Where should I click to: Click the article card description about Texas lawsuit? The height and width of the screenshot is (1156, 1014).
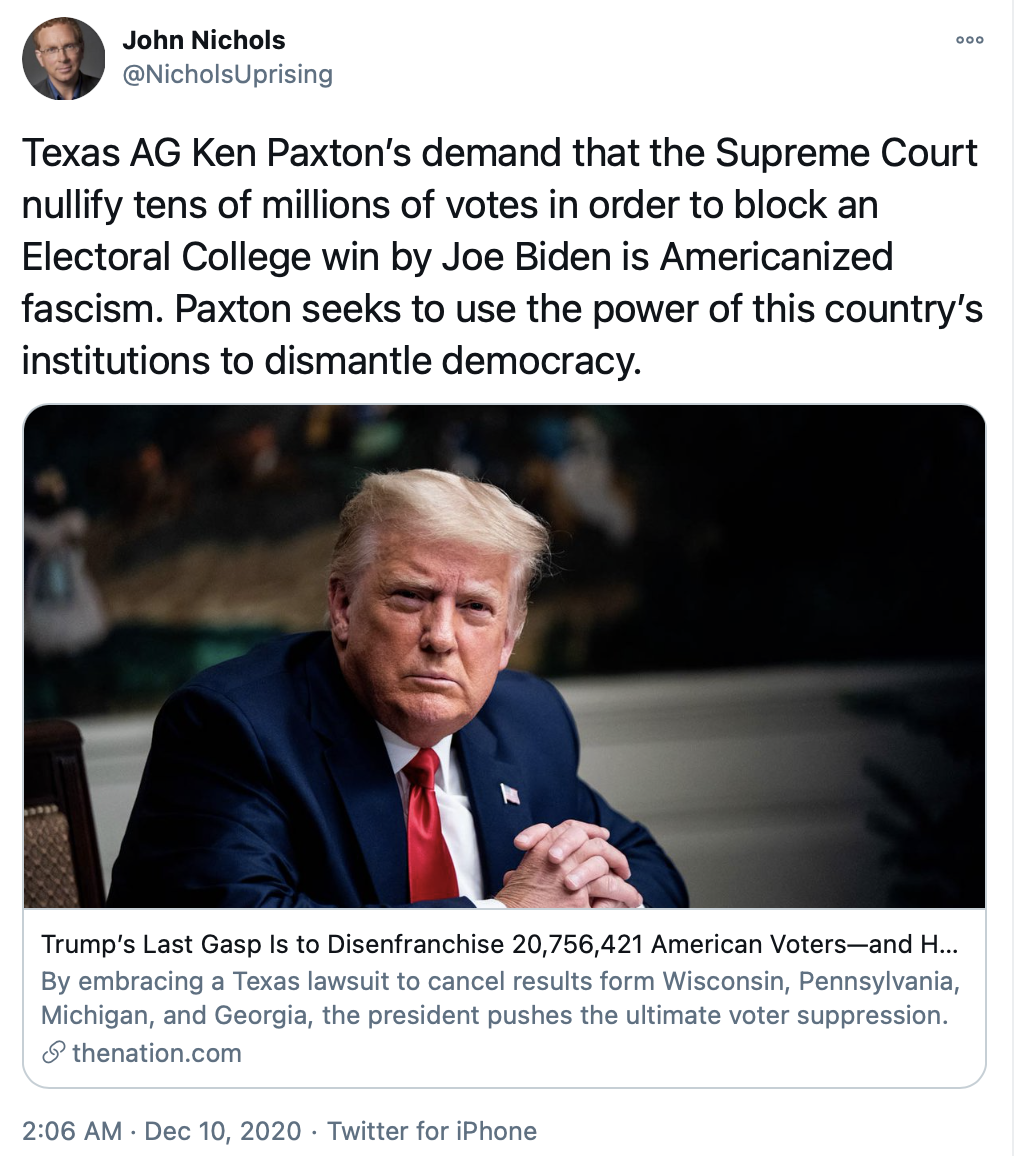click(x=500, y=999)
